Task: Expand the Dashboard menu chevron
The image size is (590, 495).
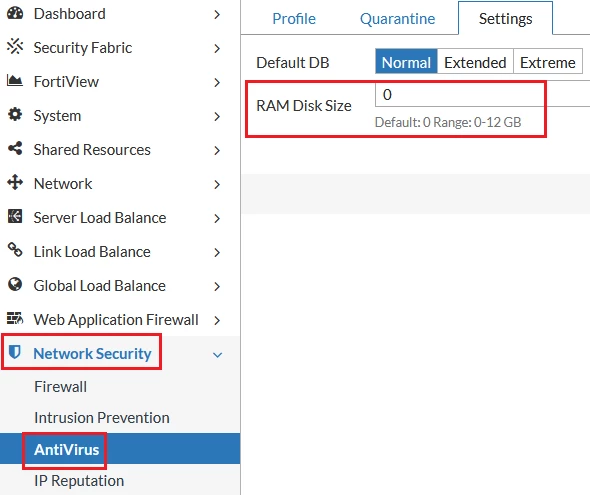Action: pos(217,15)
